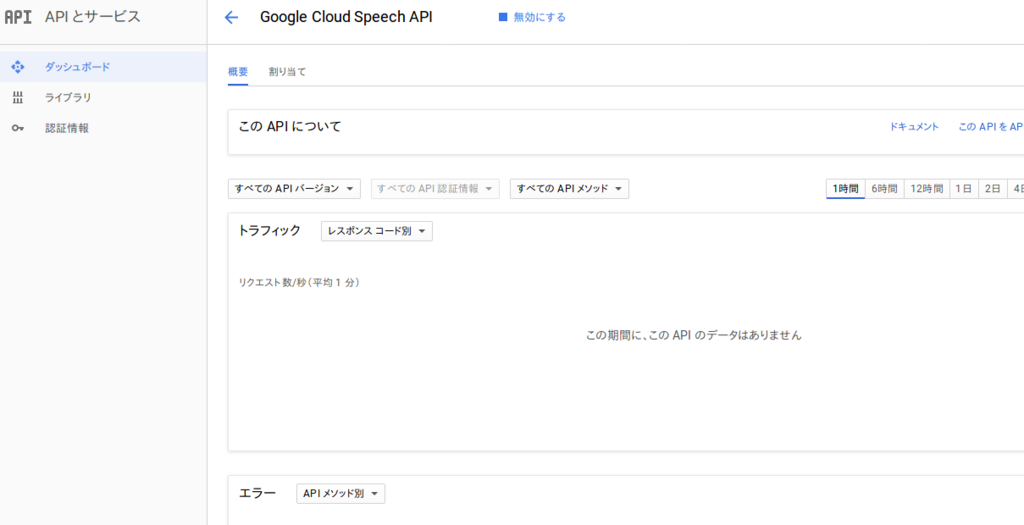Click the この API について heading

(x=290, y=127)
